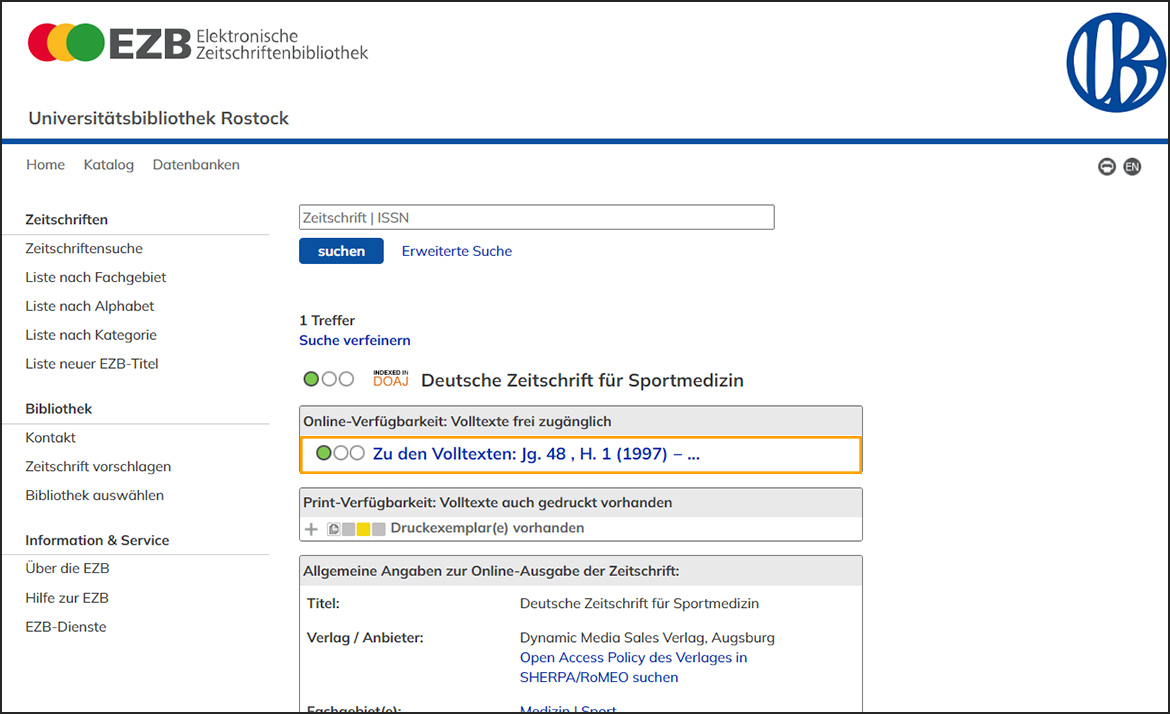The height and width of the screenshot is (714, 1170).
Task: Select Zeitschrift vorschlagen in sidebar
Action: tap(98, 466)
